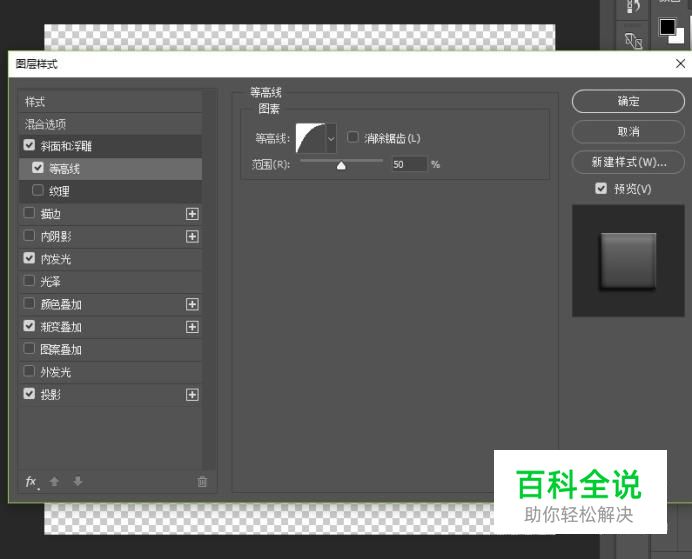Screen dimensions: 692x559
Task: Uncheck the 斜面和浮雕 checkbox
Action: coord(29,145)
